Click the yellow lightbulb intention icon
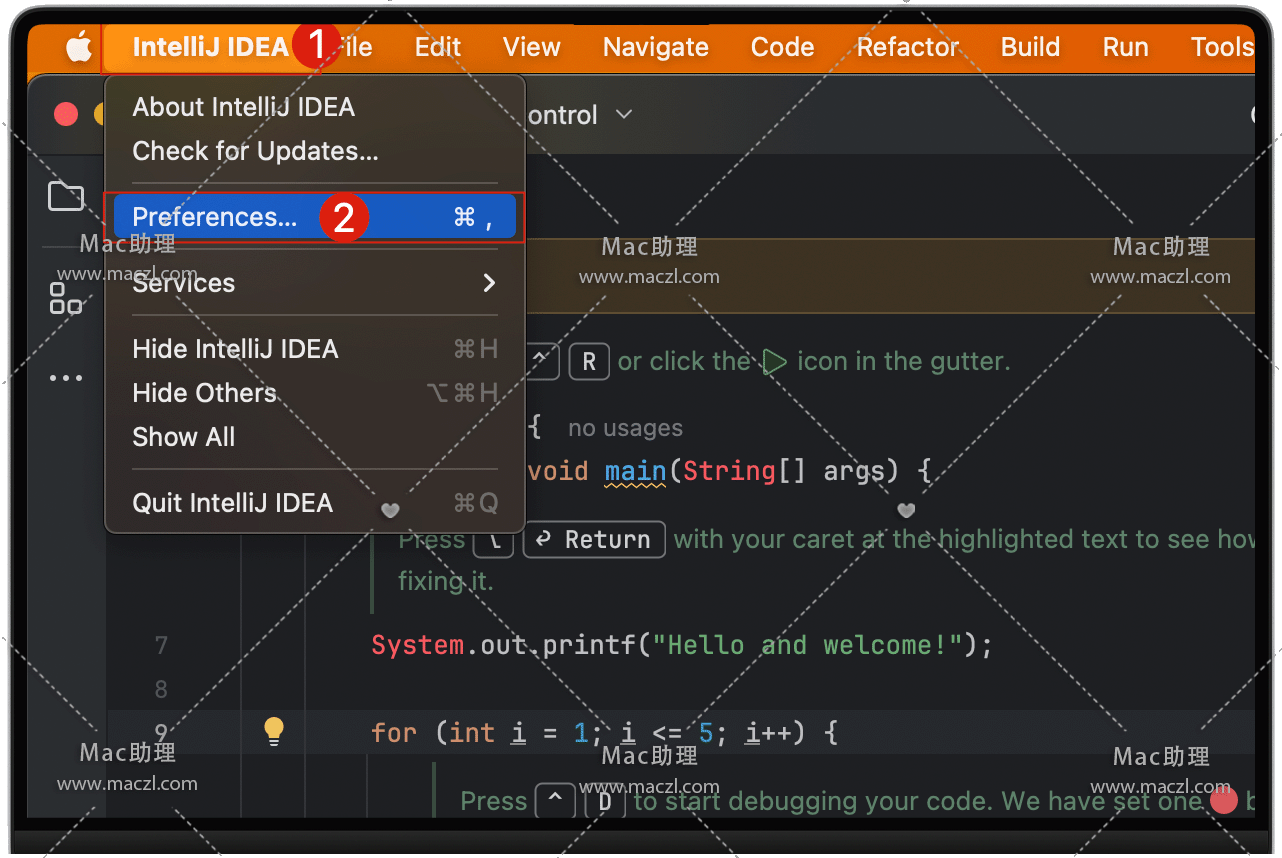This screenshot has height=858, width=1282. 274,731
